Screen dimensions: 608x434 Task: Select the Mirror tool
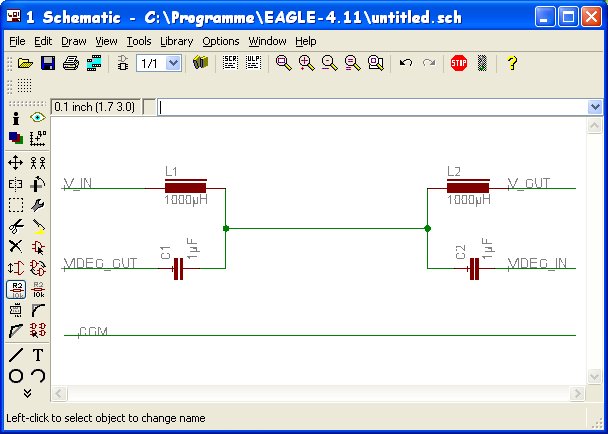coord(16,184)
